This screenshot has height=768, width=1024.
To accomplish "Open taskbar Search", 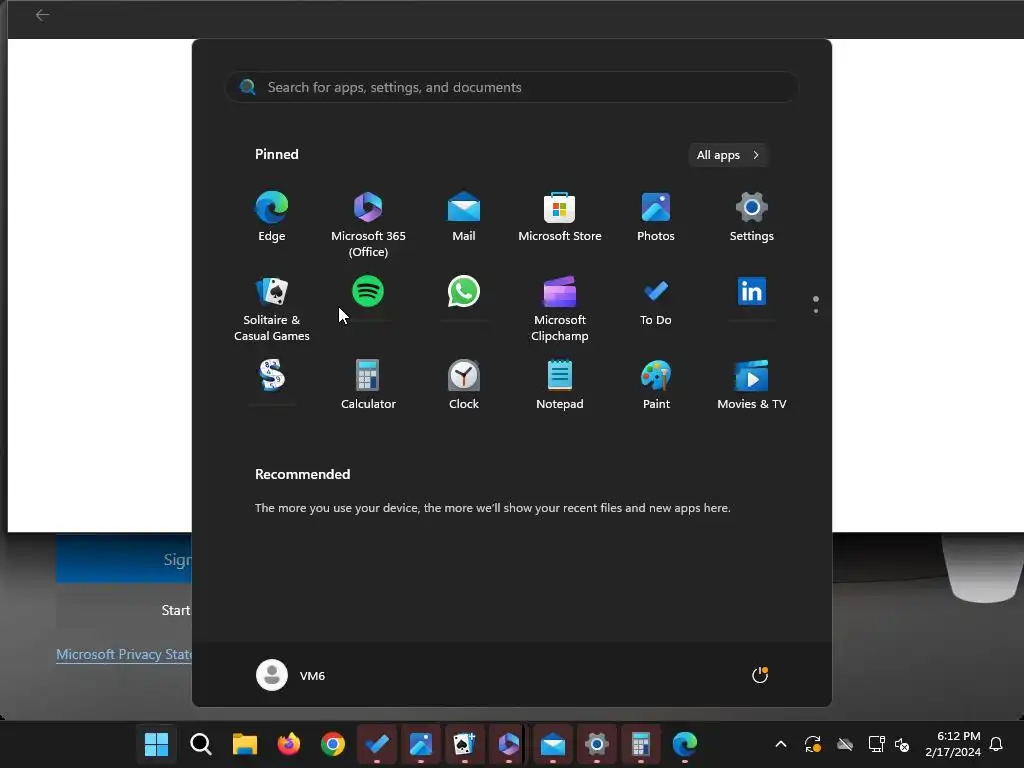I will pyautogui.click(x=200, y=744).
